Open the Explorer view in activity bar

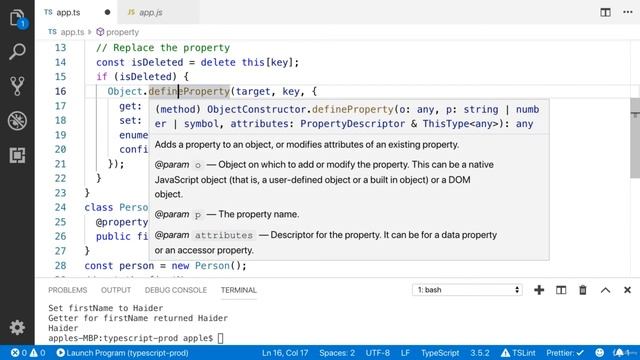pyautogui.click(x=17, y=18)
